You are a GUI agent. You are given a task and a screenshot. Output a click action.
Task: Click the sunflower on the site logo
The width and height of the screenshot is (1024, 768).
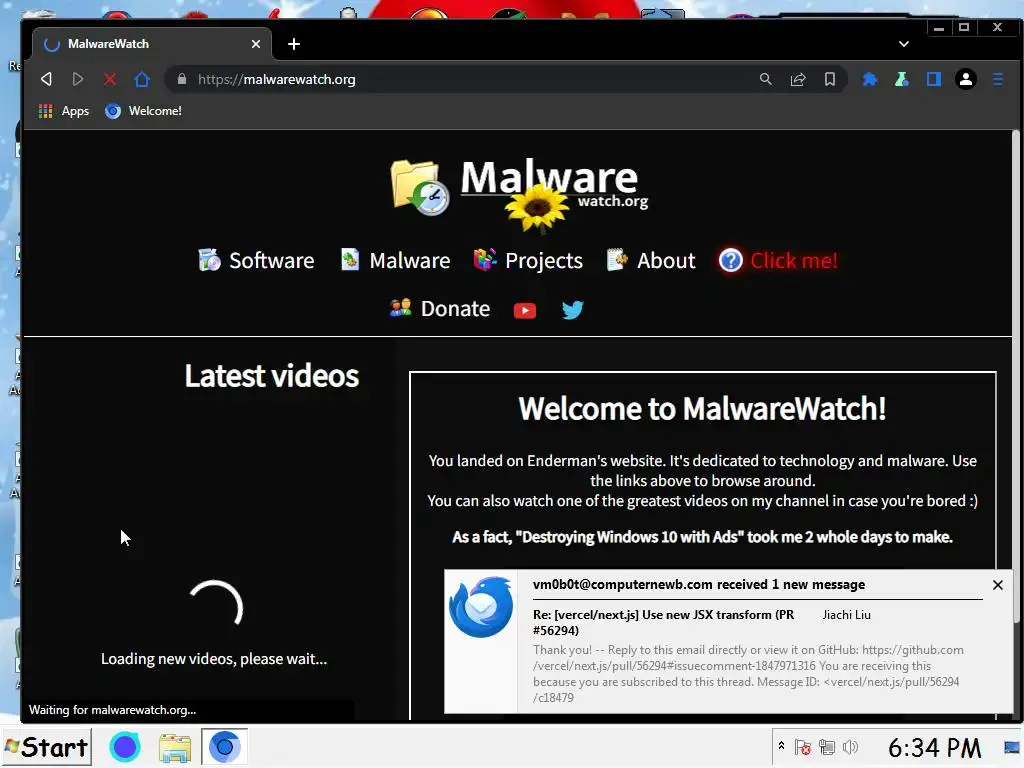pyautogui.click(x=537, y=208)
